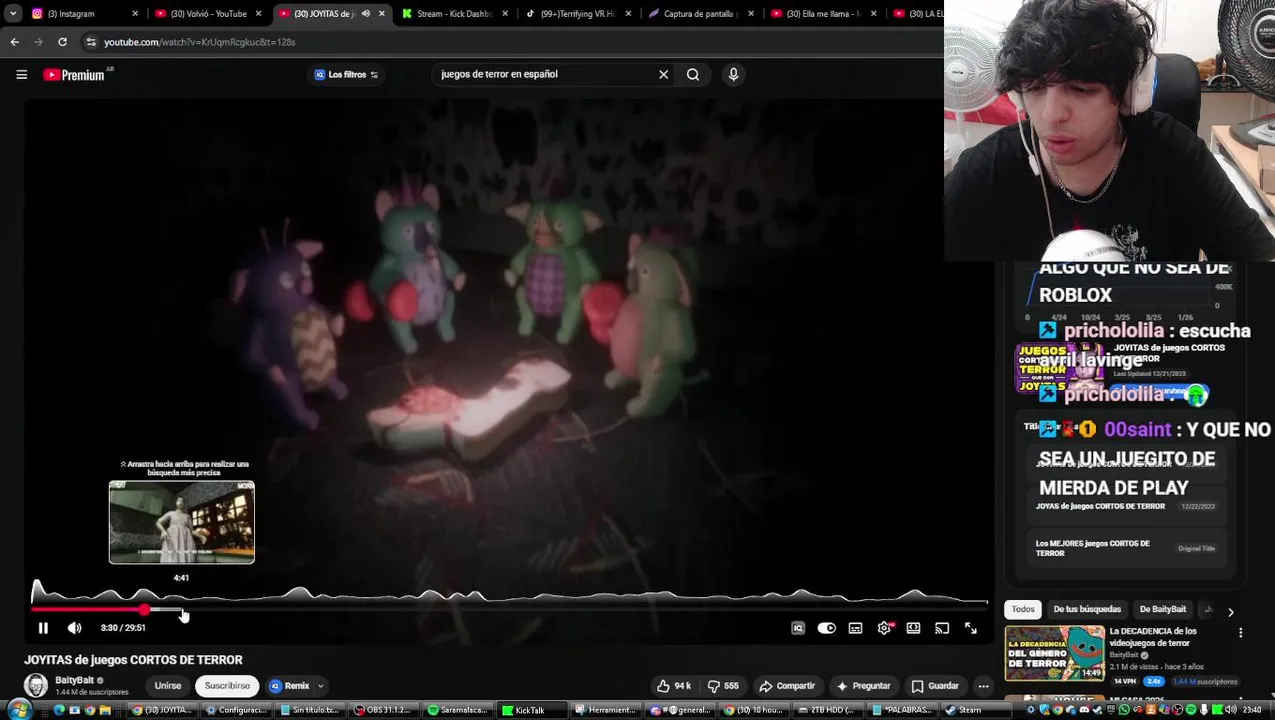
Task: Expand the Remix dropdown arrow
Action: [320, 686]
